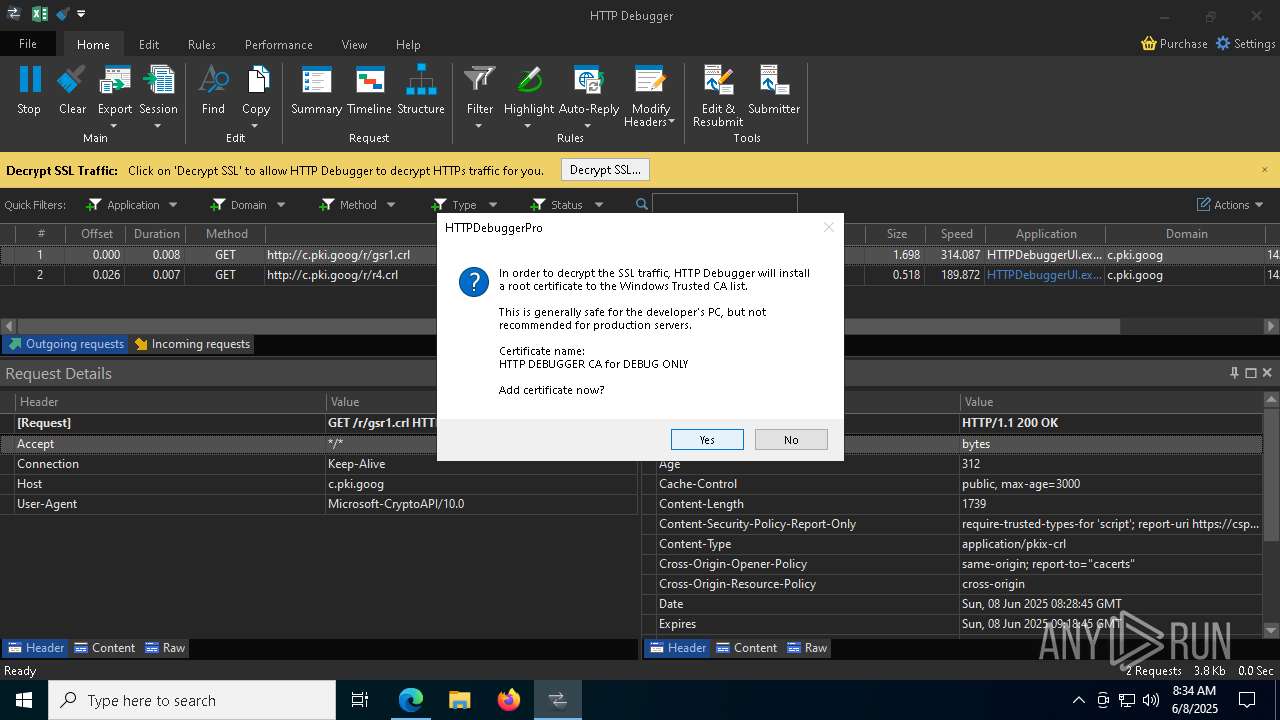The height and width of the screenshot is (720, 1280).
Task: Open the Excel icon in quick access bar
Action: 40,14
